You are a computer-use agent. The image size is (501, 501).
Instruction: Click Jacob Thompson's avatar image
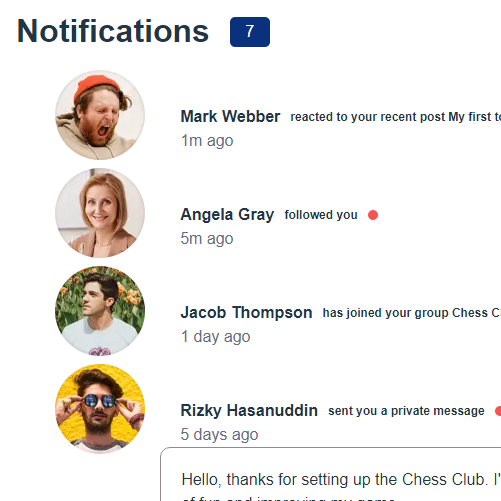tap(100, 311)
